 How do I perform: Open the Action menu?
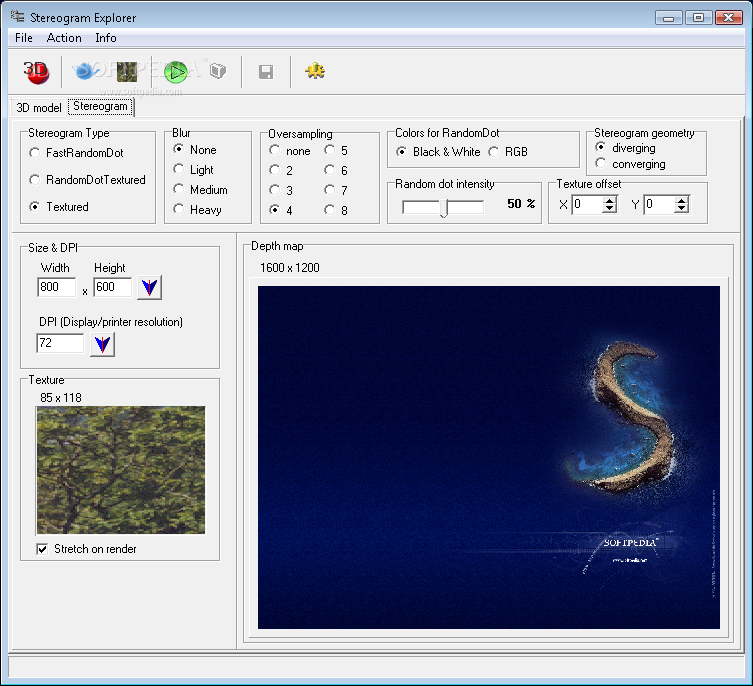[x=64, y=38]
